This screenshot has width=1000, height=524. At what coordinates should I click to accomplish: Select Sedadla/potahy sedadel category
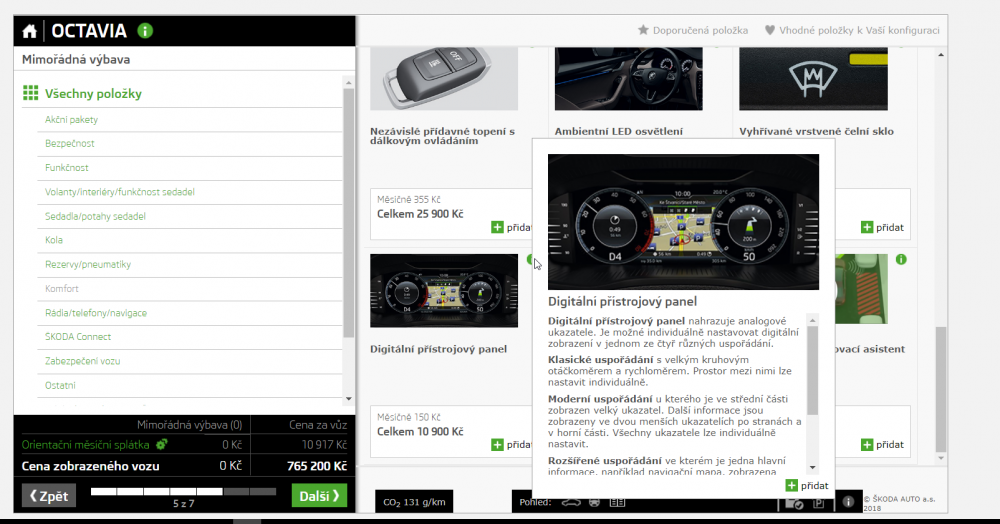click(x=95, y=216)
